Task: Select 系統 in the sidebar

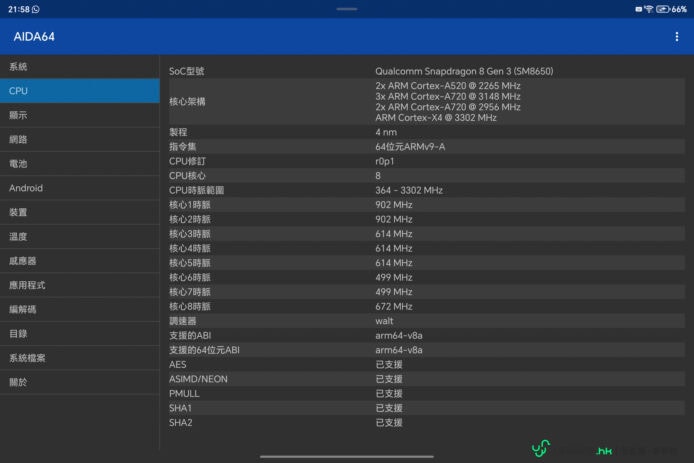Action: pyautogui.click(x=79, y=67)
